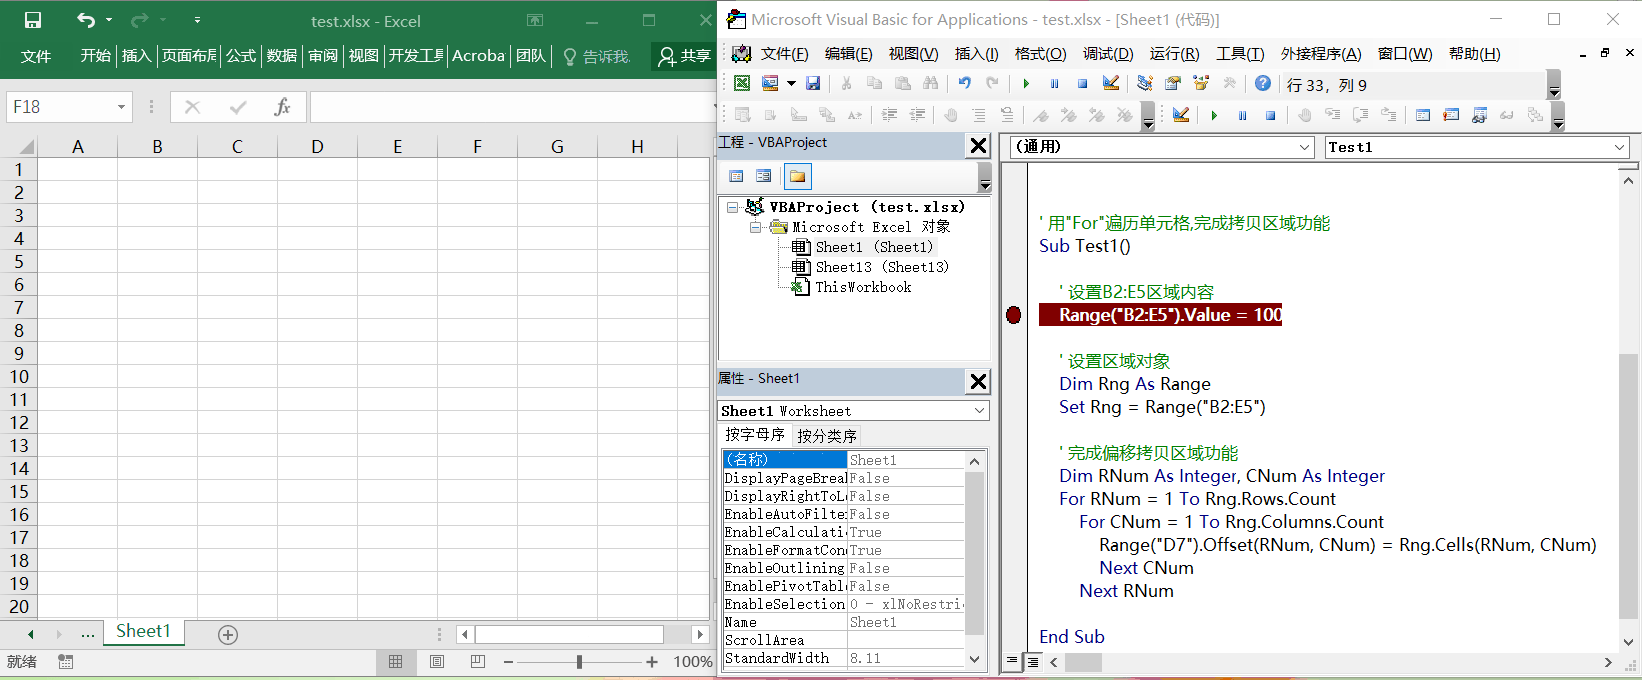1642x680 pixels.
Task: Click Indent icon on the Edit toolbar
Action: (x=889, y=115)
